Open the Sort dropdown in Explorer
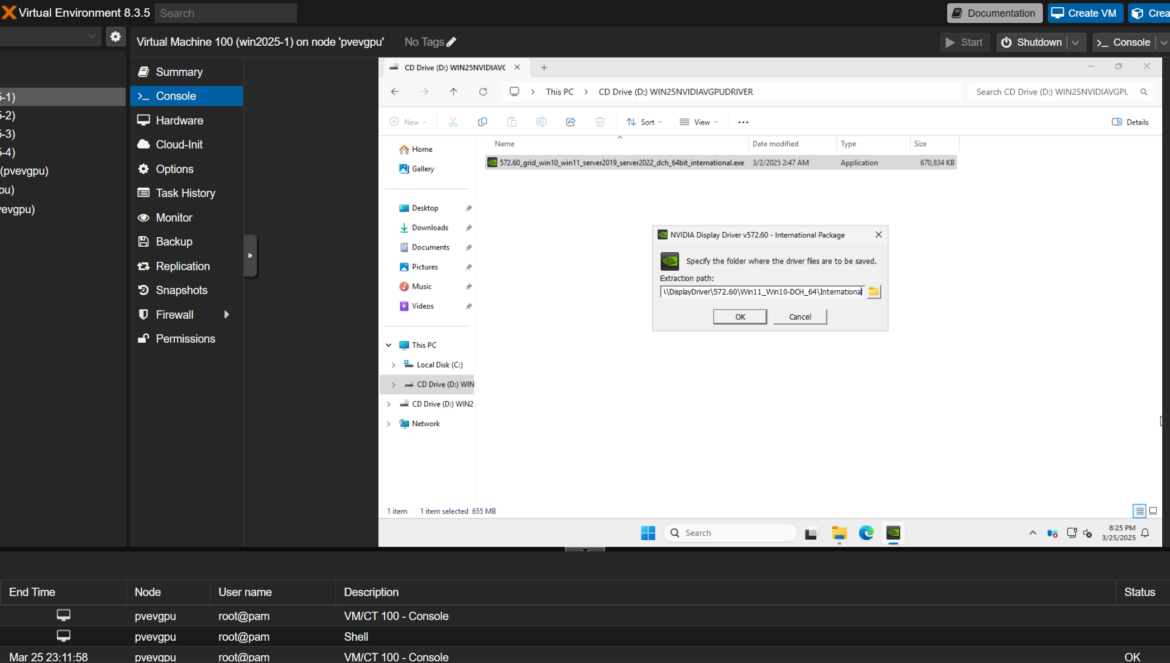Image resolution: width=1170 pixels, height=663 pixels. click(x=644, y=122)
